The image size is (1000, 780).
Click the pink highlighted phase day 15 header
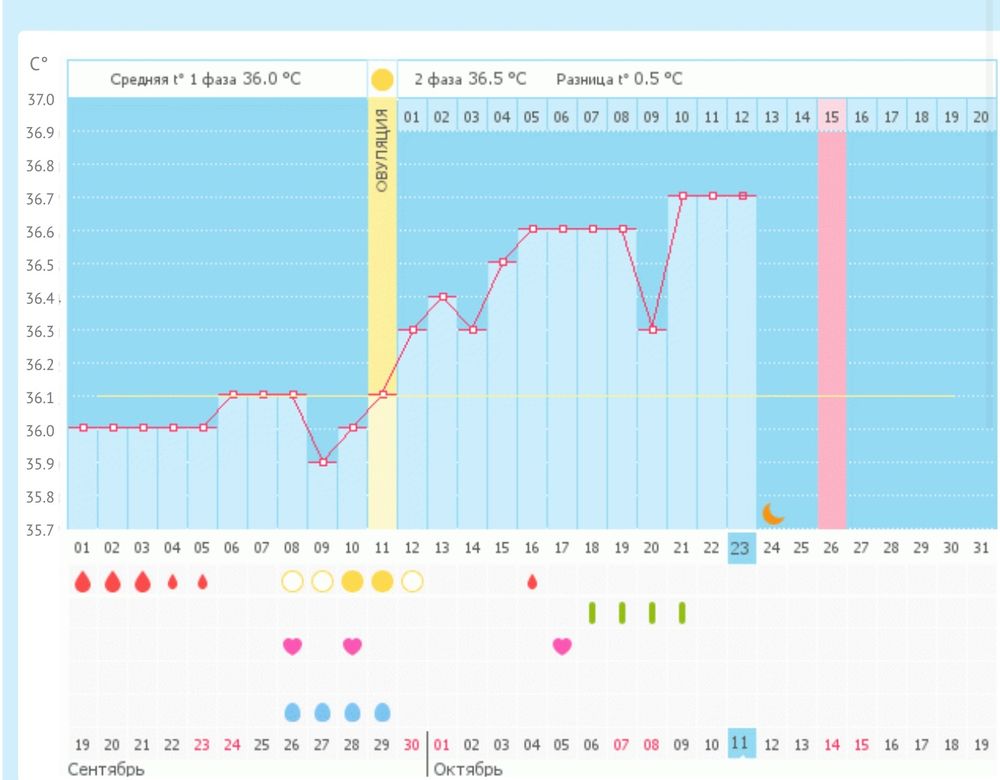click(831, 118)
